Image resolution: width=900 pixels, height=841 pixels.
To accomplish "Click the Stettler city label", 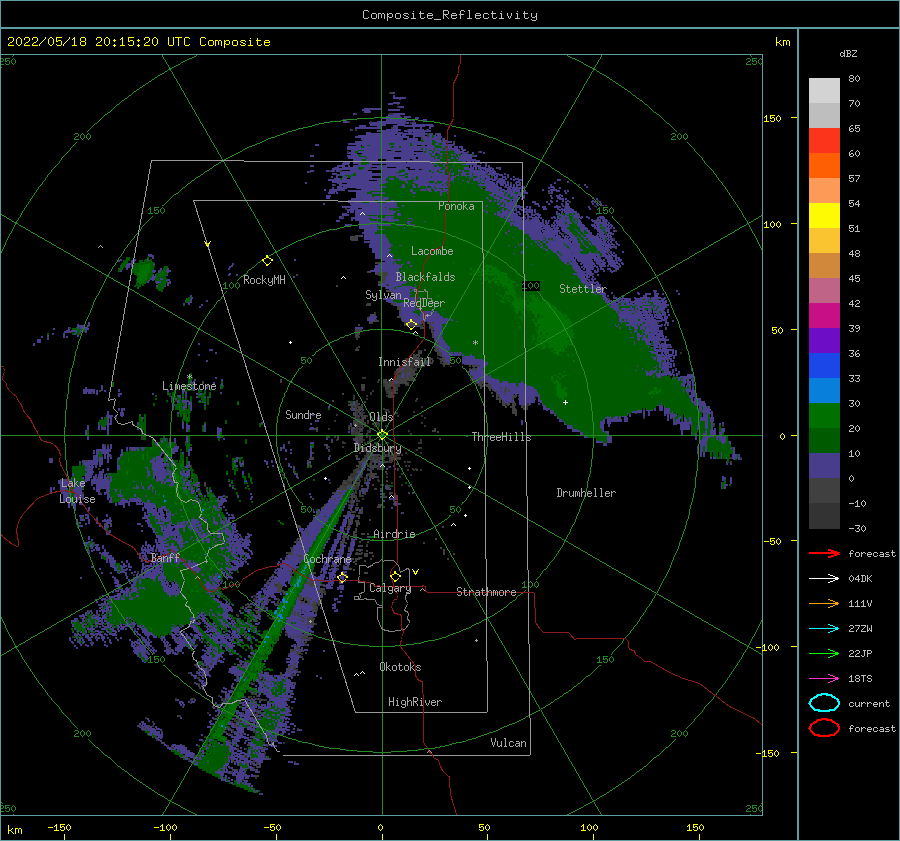I will tap(583, 289).
